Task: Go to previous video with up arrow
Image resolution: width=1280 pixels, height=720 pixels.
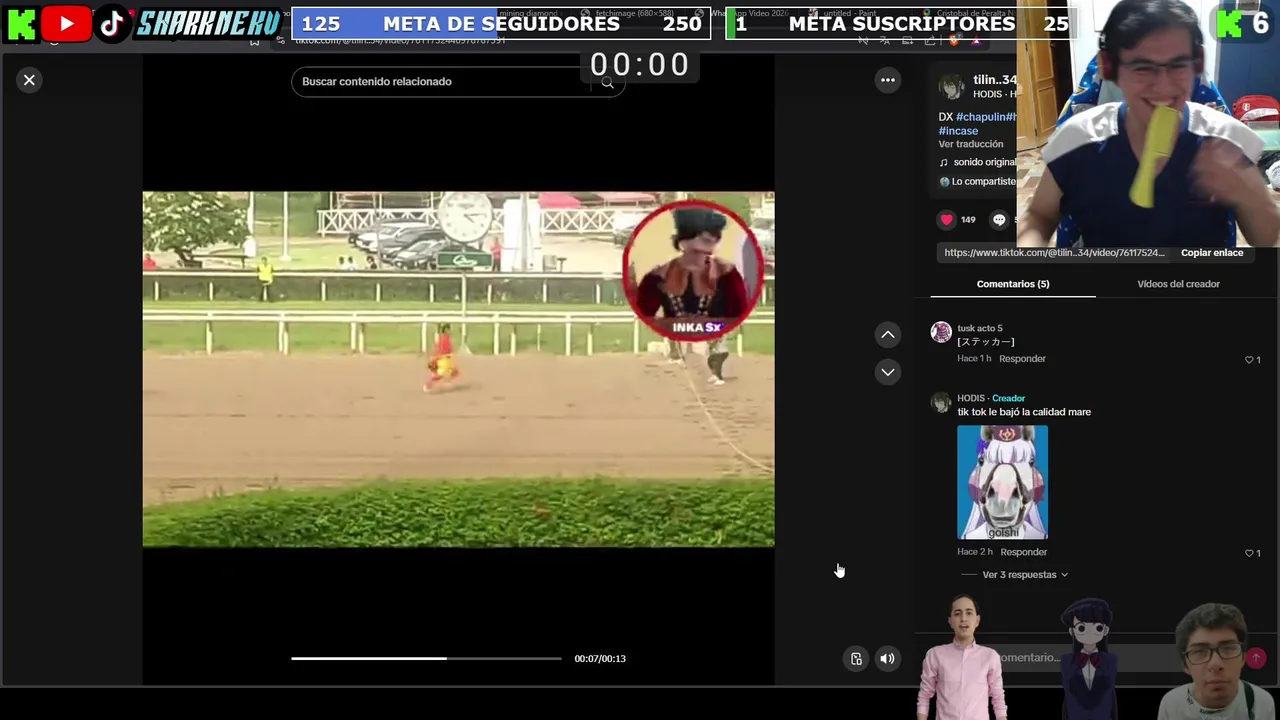Action: [x=888, y=335]
